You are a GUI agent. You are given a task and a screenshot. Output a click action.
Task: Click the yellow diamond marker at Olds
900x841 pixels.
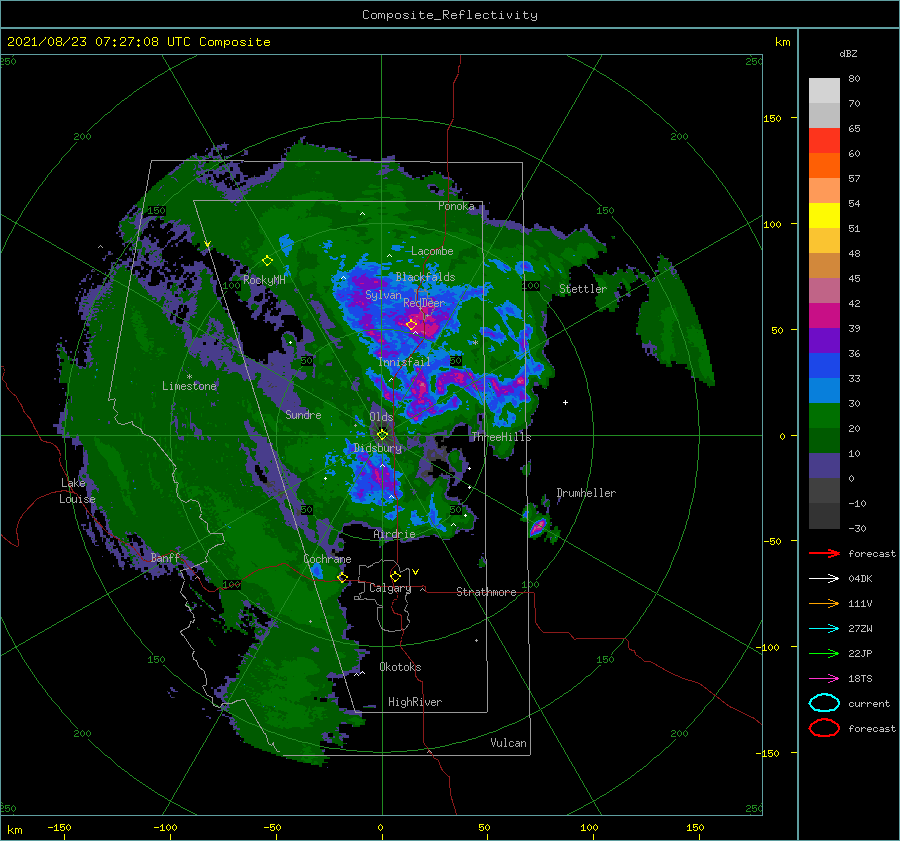pyautogui.click(x=382, y=435)
